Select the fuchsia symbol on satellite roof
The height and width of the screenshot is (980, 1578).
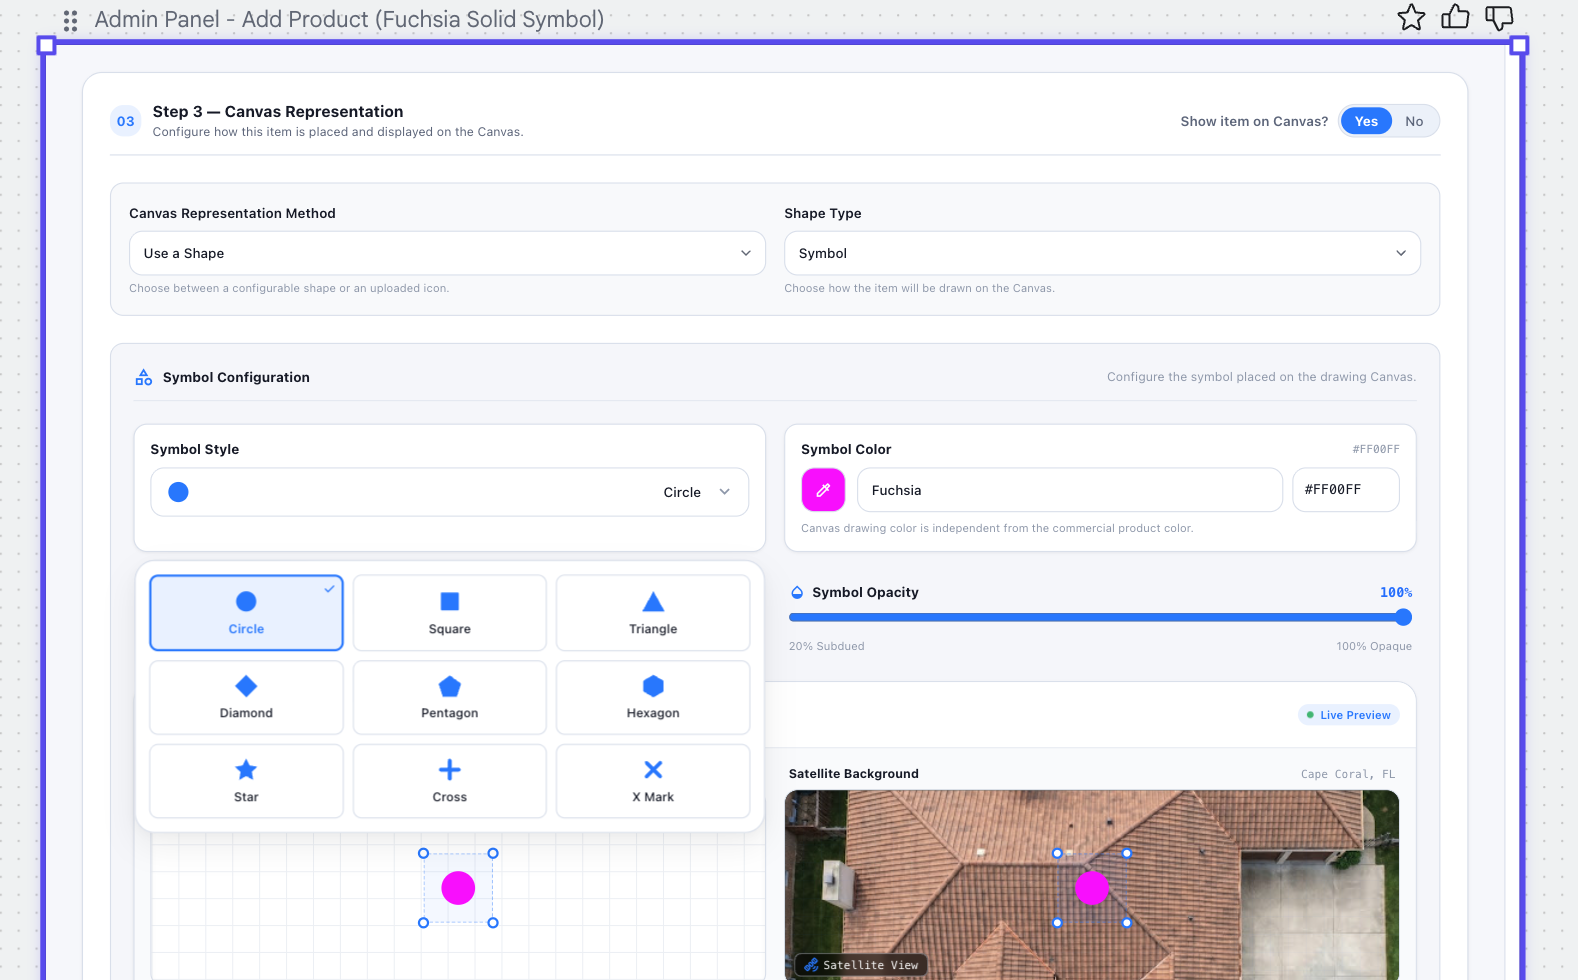click(x=1092, y=887)
